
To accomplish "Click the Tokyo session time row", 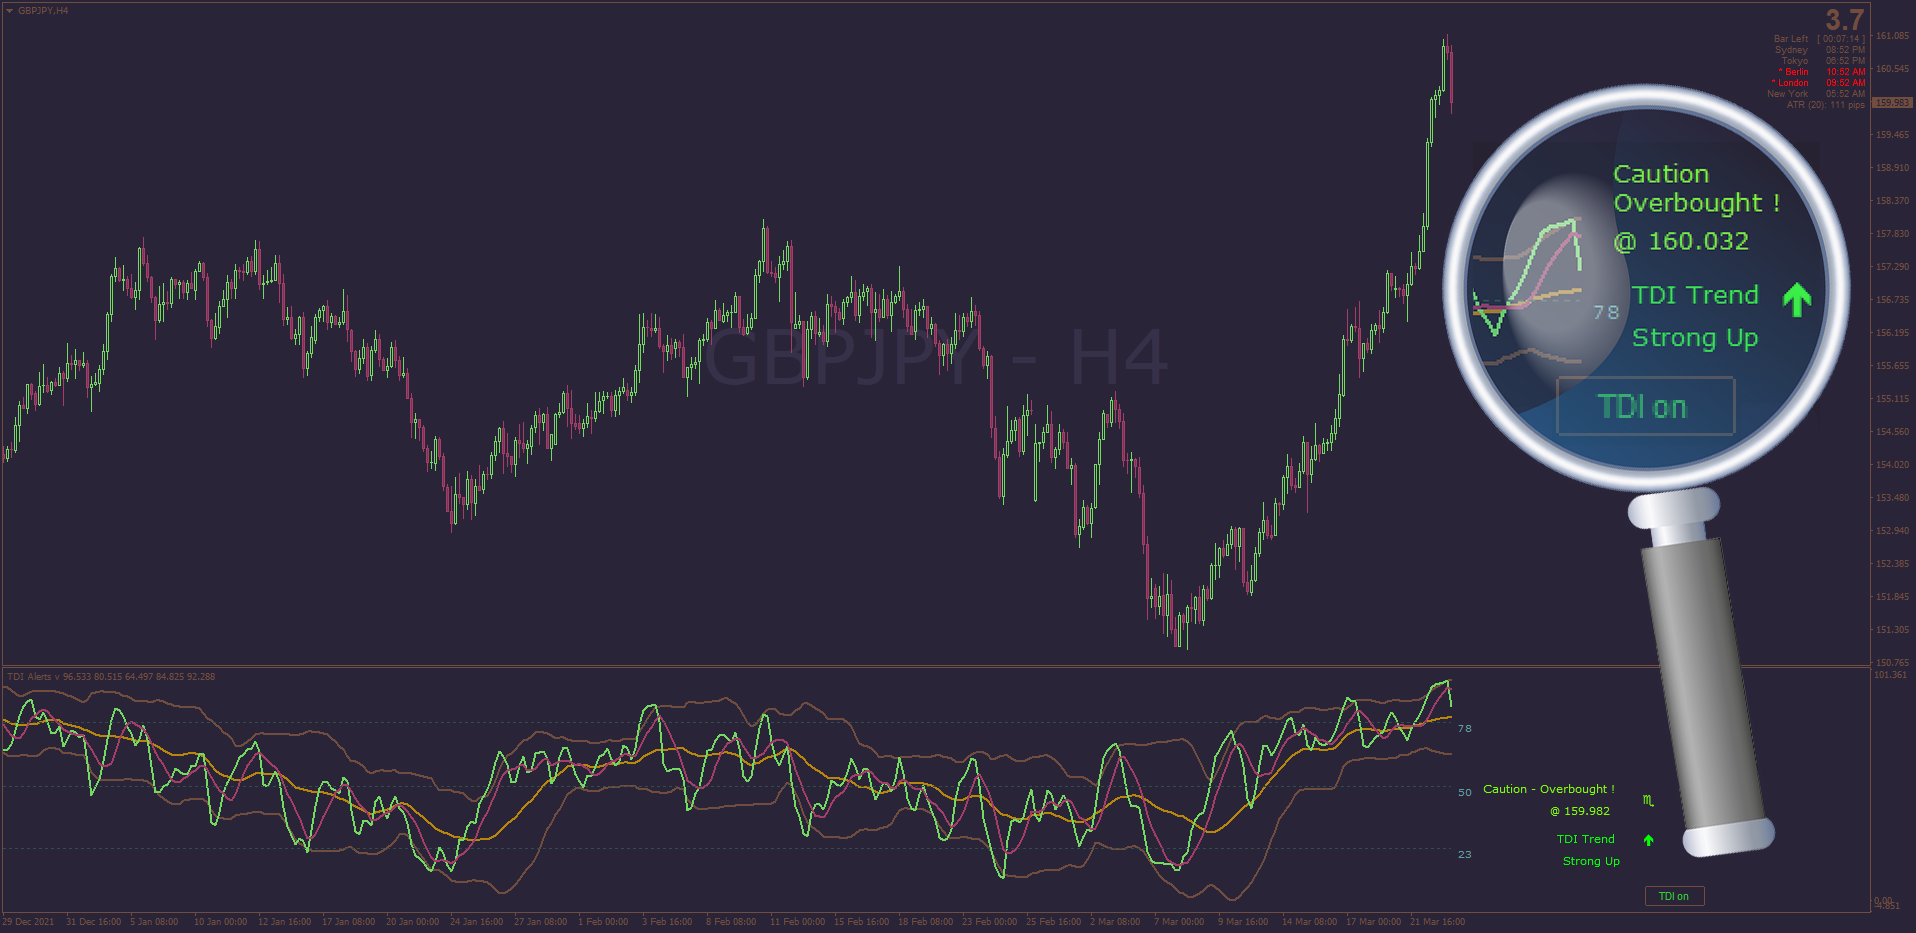I will [x=1822, y=61].
